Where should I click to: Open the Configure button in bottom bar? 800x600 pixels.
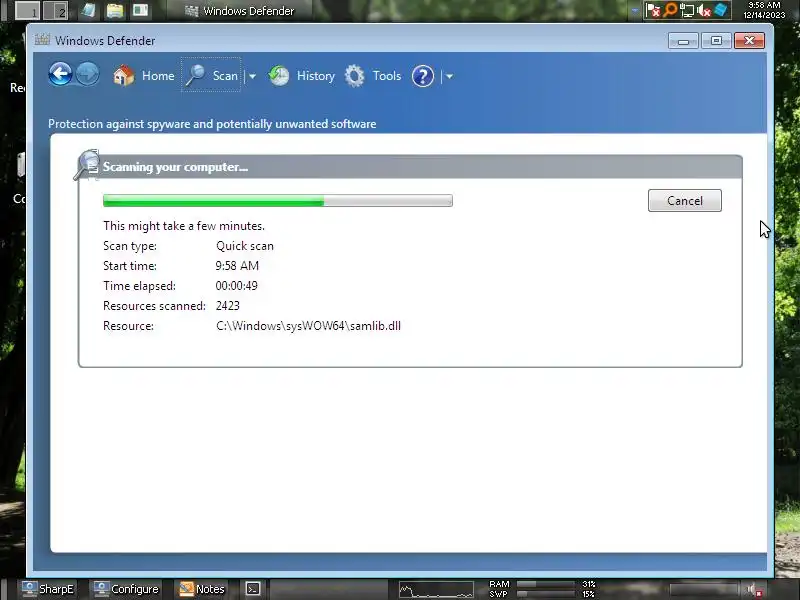[x=127, y=589]
